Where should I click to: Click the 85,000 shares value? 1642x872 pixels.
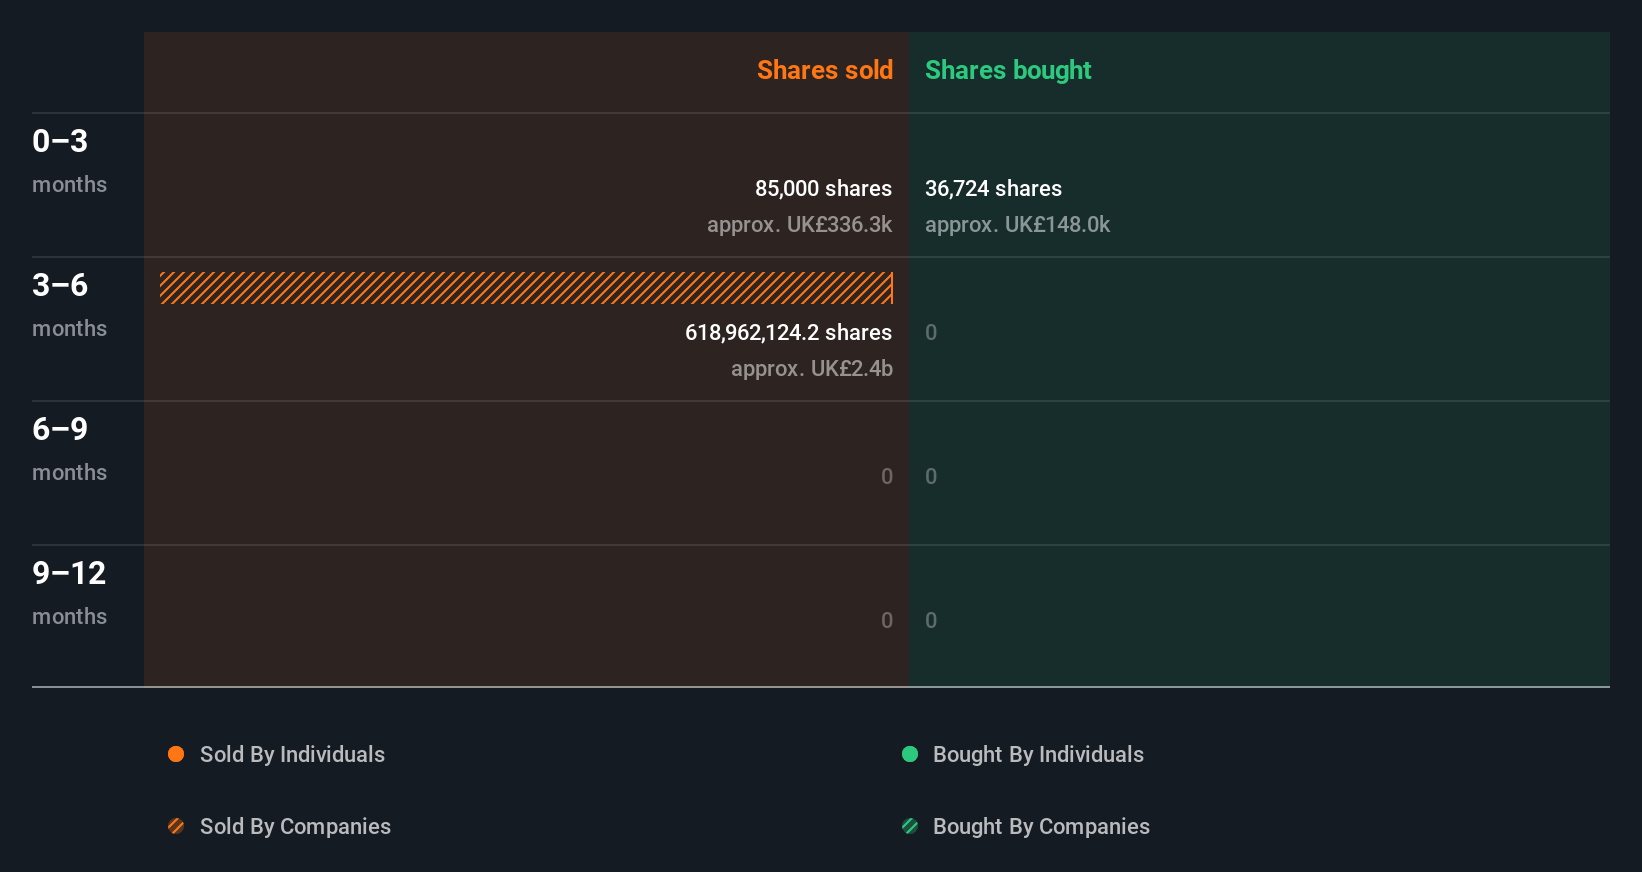coord(823,188)
